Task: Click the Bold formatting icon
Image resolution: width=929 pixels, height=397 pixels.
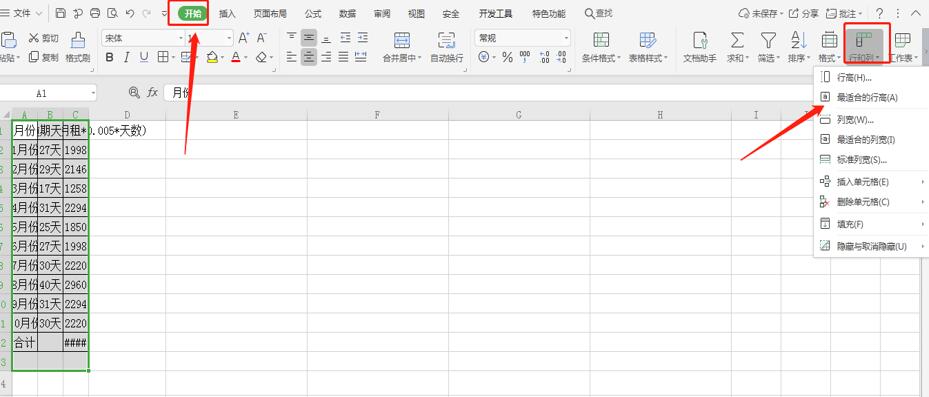Action: (109, 57)
